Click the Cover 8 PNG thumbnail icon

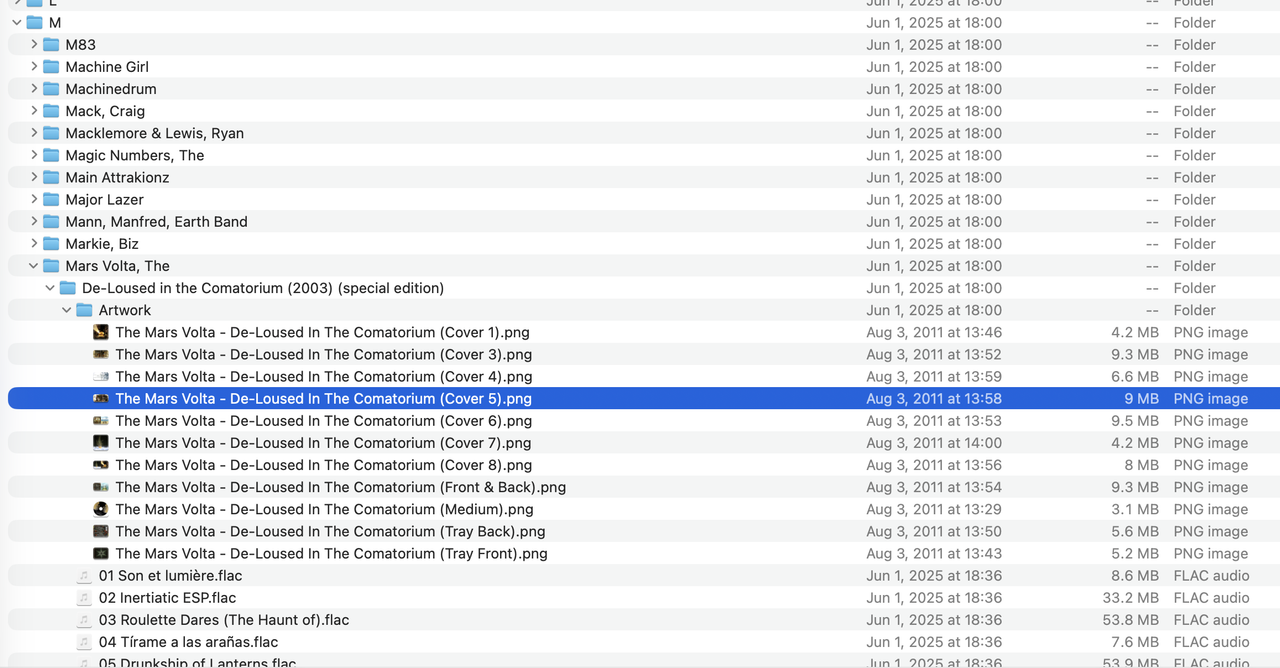click(101, 465)
